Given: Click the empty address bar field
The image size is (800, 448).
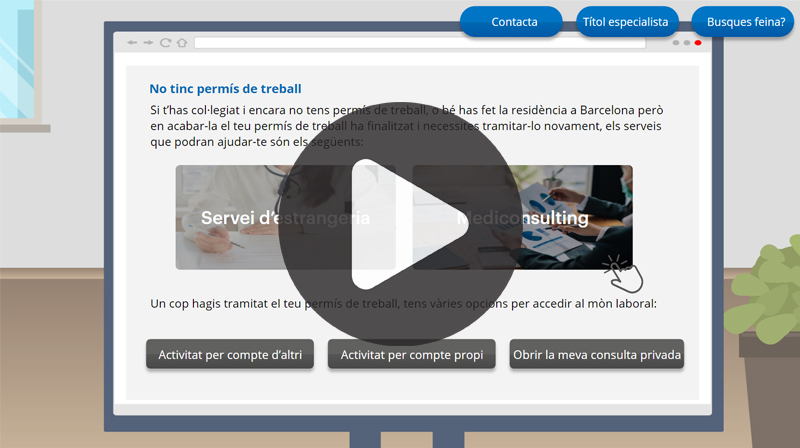Looking at the screenshot, I should coord(430,43).
